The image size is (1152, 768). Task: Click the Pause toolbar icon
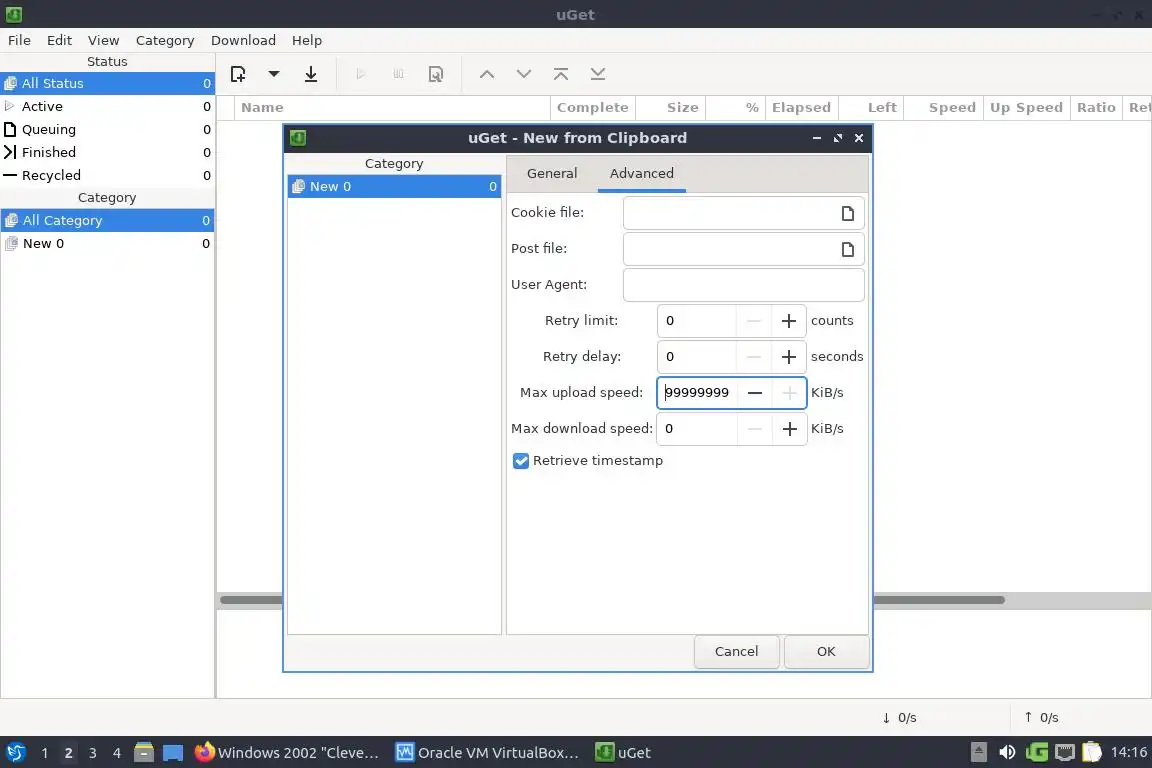coord(398,73)
